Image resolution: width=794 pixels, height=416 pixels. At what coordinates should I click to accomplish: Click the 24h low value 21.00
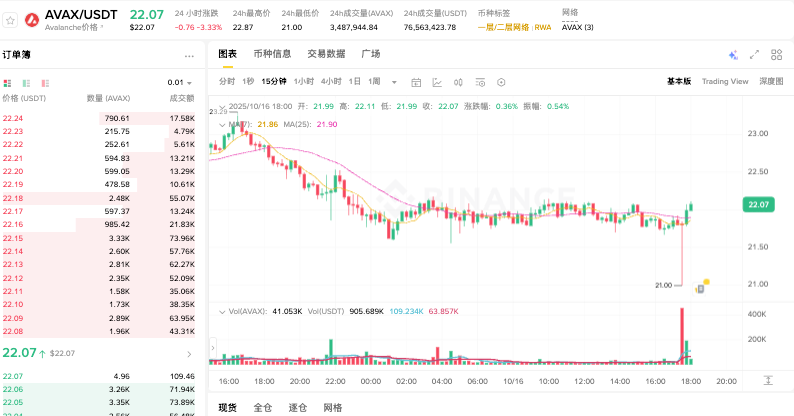[x=292, y=27]
